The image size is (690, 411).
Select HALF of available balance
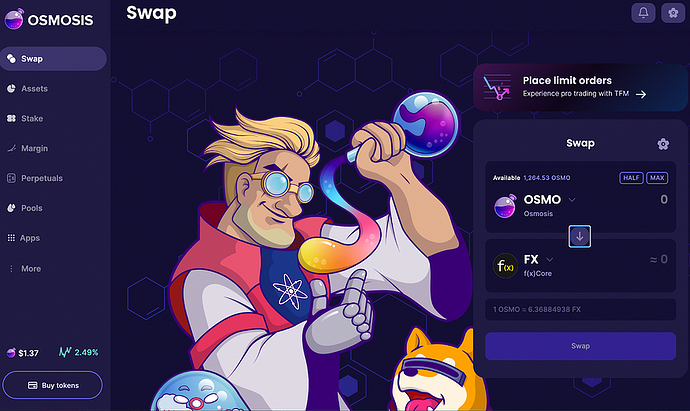click(x=631, y=178)
